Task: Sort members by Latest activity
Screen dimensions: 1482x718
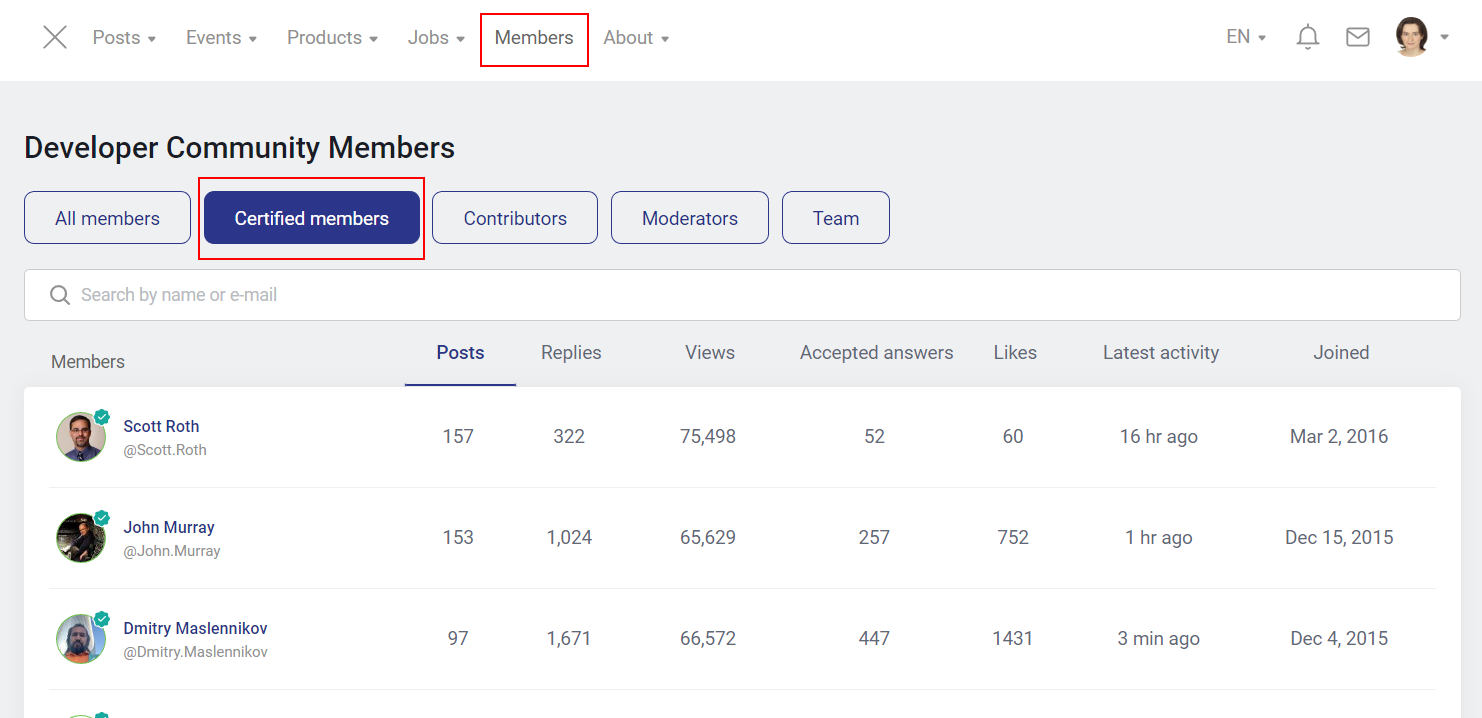Action: point(1161,353)
